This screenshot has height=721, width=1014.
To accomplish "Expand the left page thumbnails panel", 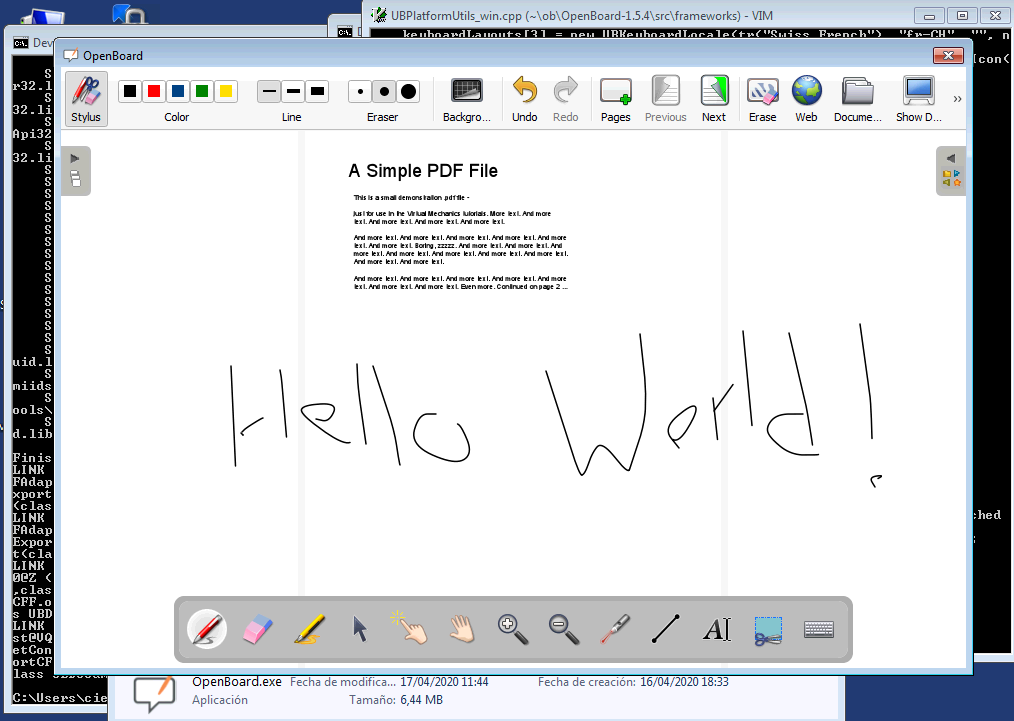I will pos(76,171).
